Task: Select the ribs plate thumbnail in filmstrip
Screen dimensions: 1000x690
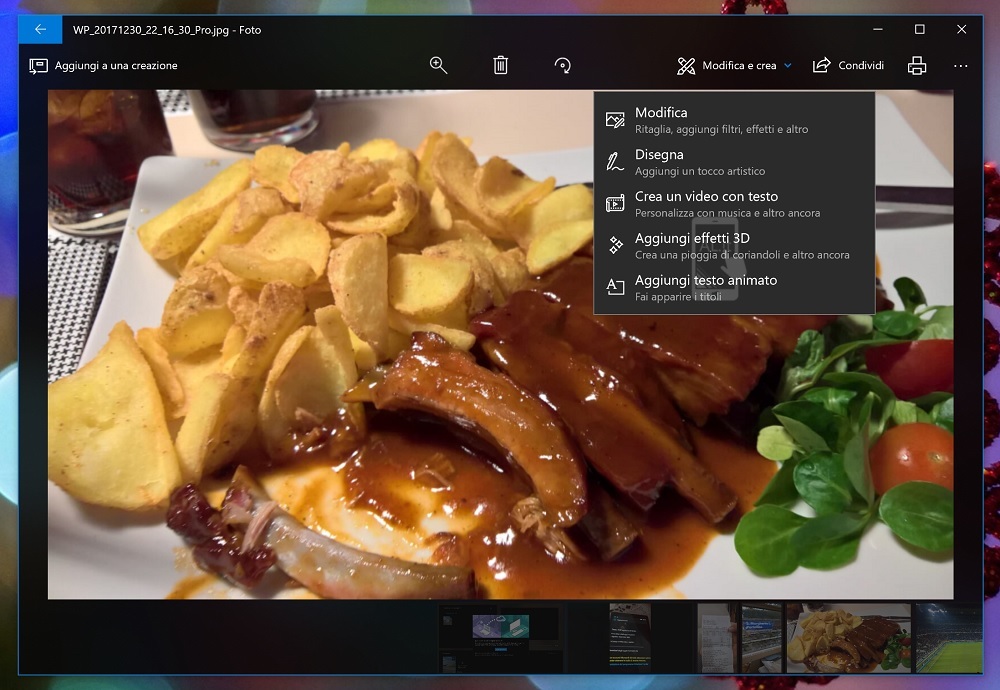Action: 848,638
